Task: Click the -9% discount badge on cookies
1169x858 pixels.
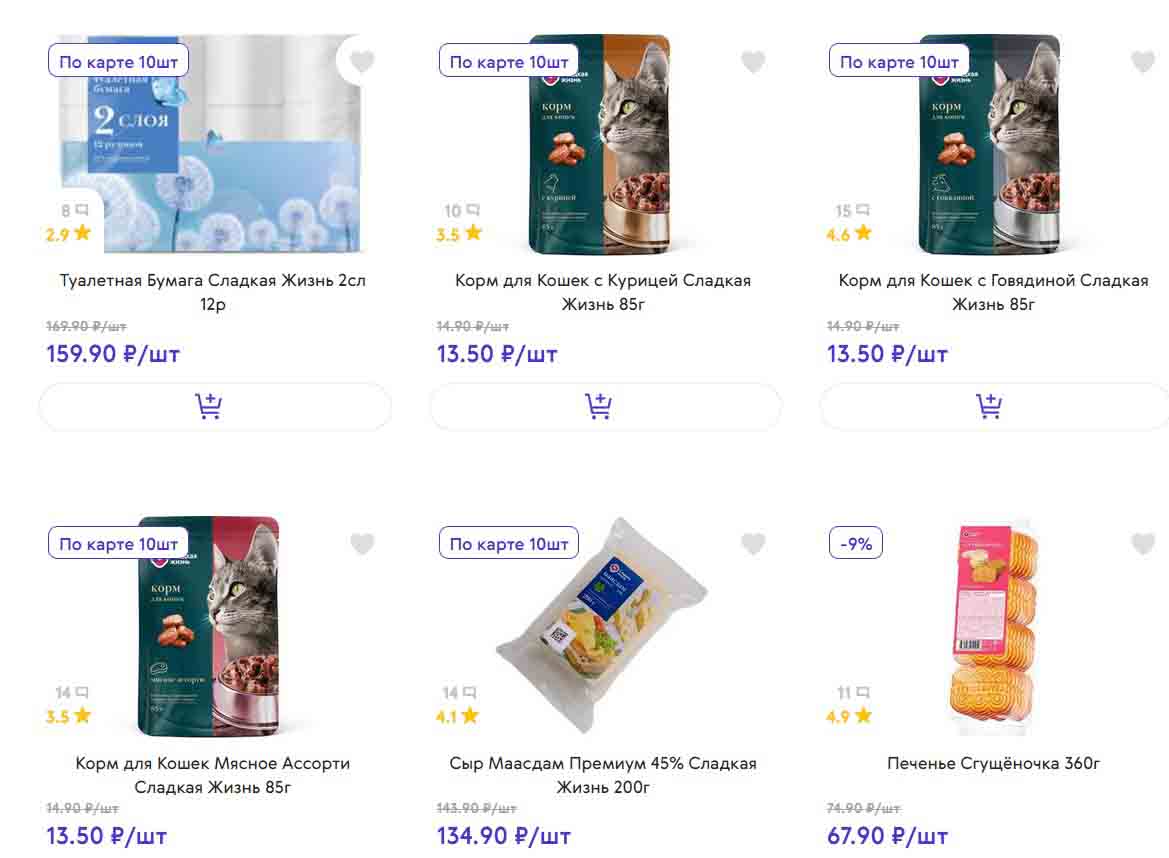Action: click(x=856, y=544)
